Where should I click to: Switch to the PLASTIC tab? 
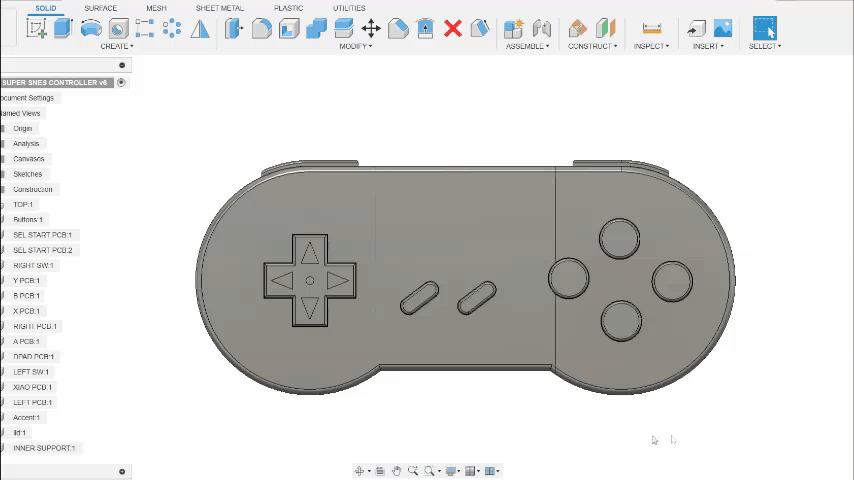pyautogui.click(x=288, y=8)
